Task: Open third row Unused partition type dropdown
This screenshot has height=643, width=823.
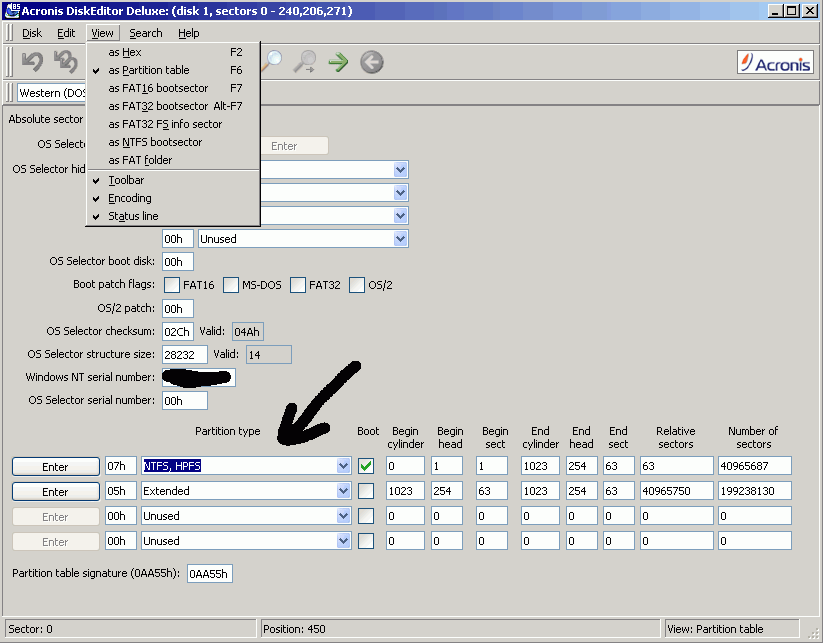Action: 343,516
